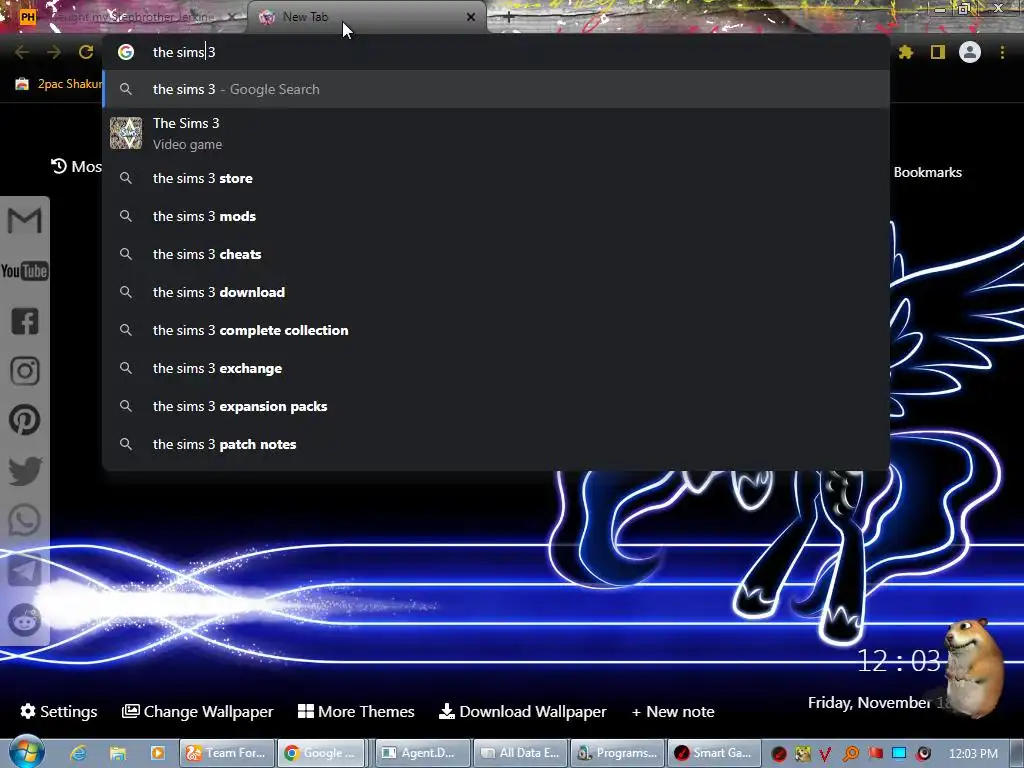1024x768 pixels.
Task: Open the Bookmarks link on new tab page
Action: [927, 172]
